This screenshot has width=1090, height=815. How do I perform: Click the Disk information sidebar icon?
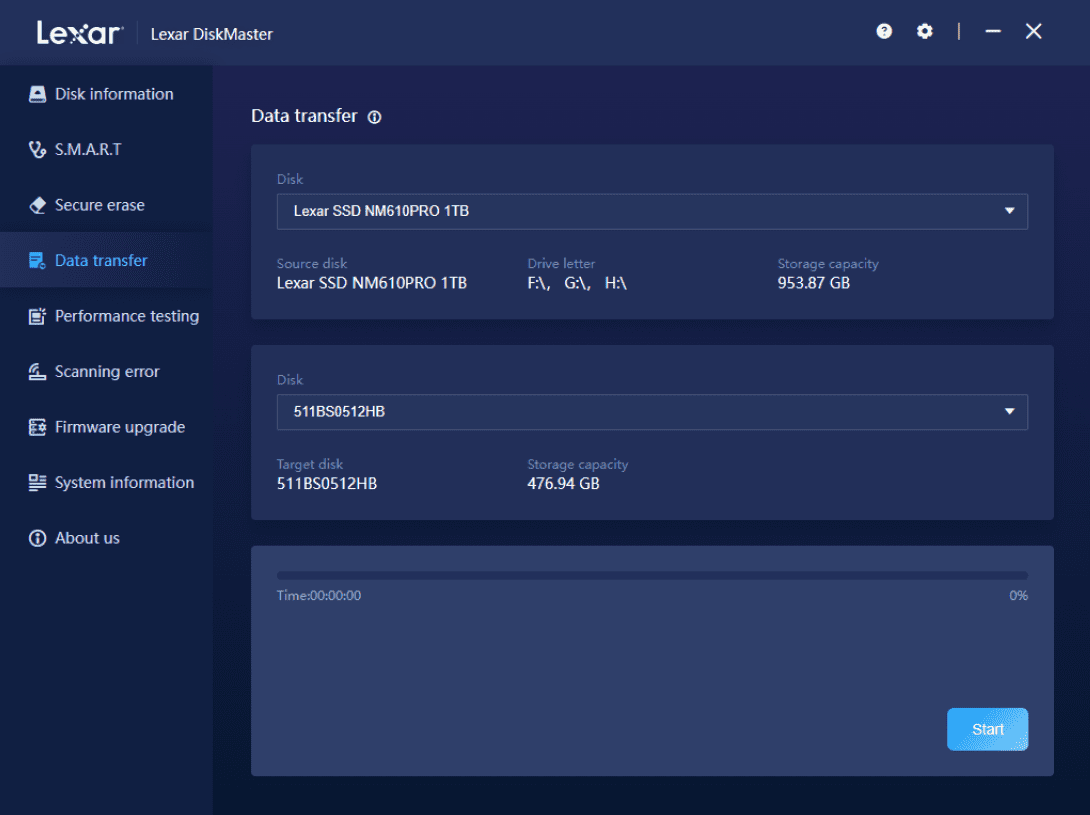pos(38,94)
